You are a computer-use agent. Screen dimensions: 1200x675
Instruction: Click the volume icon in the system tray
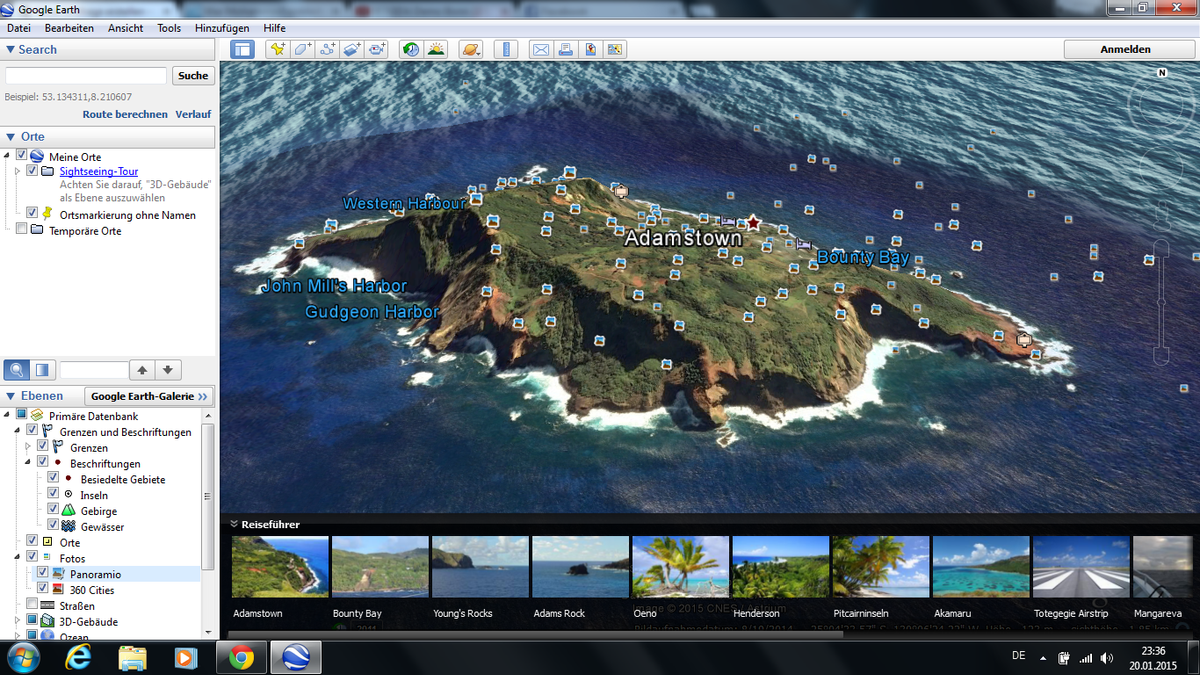pyautogui.click(x=1107, y=658)
